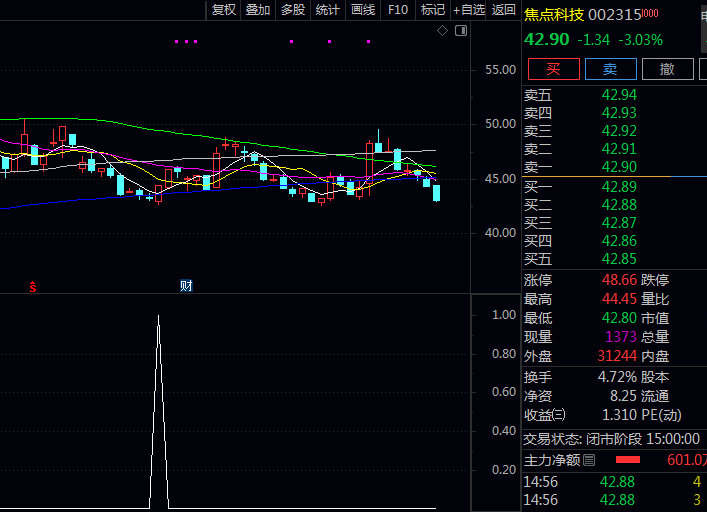
Task: Select 叠加 overlay in toolbar
Action: coord(258,10)
